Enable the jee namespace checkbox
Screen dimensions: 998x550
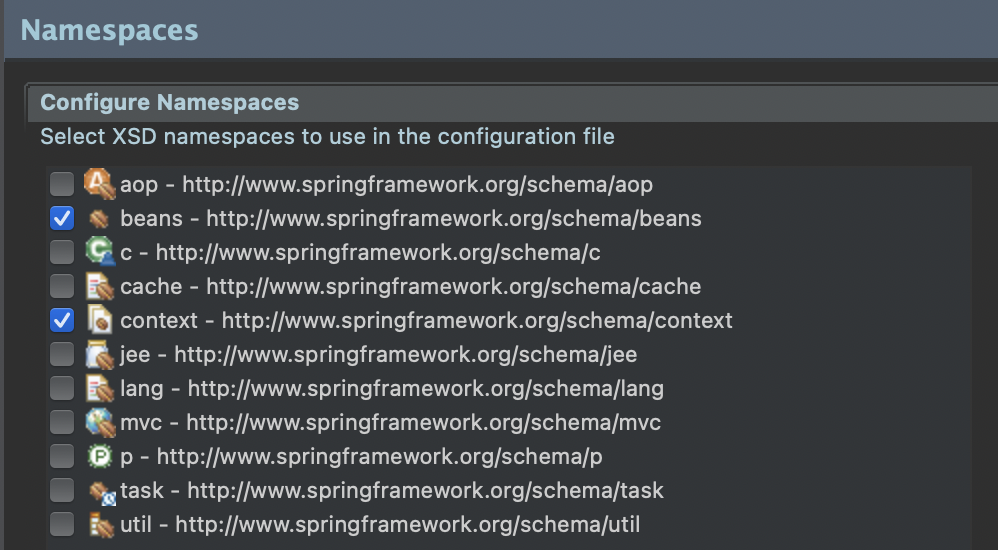point(62,355)
